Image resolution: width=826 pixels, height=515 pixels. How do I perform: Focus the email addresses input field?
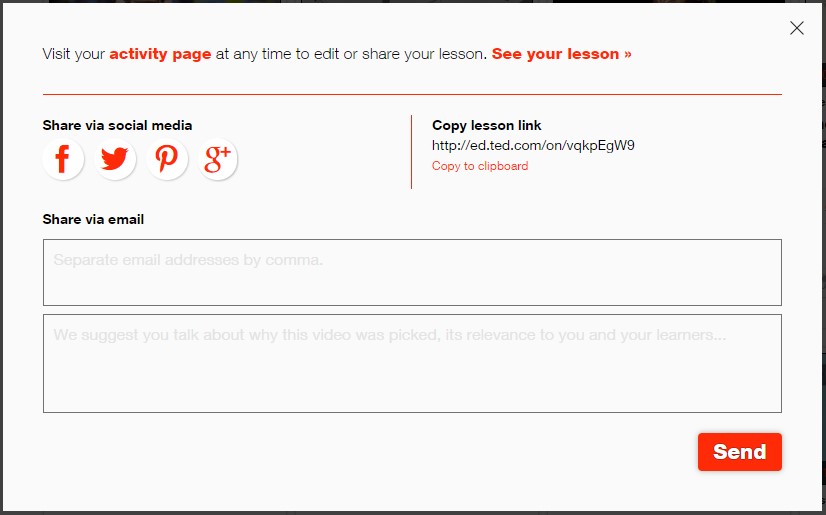412,272
